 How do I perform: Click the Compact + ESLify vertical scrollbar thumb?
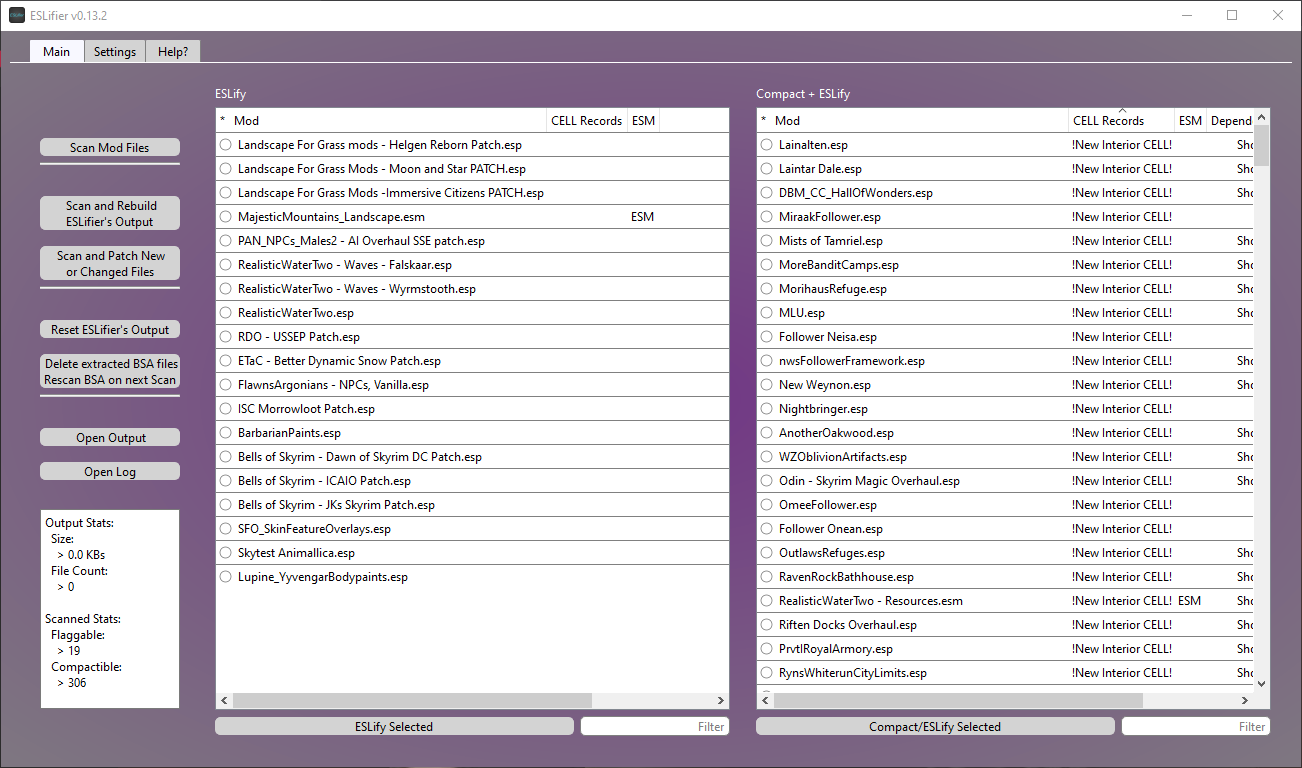click(x=1261, y=146)
